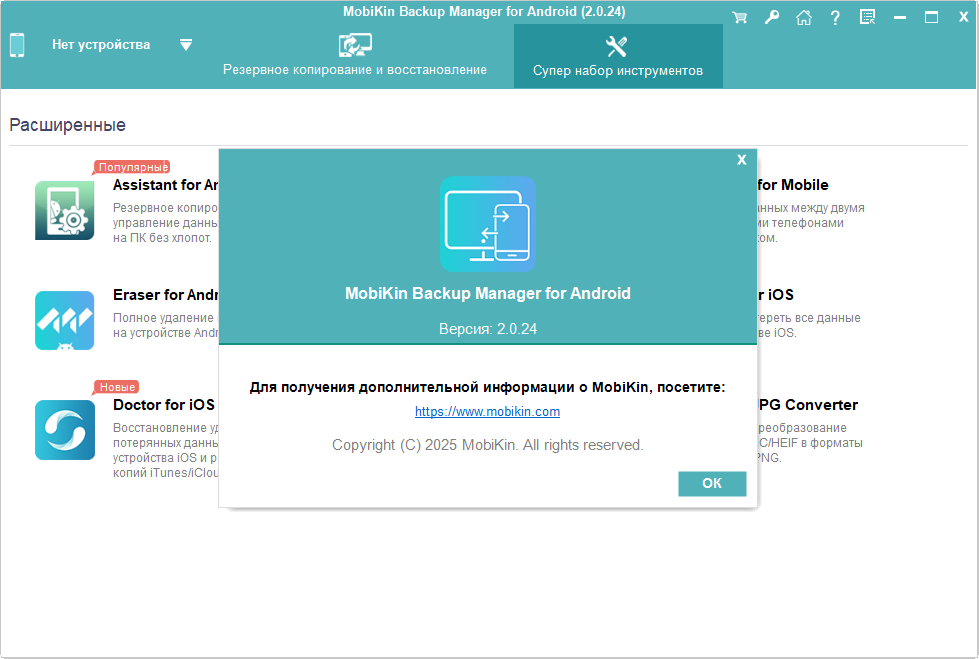Open the https://www.mobikin.com link

coord(488,412)
